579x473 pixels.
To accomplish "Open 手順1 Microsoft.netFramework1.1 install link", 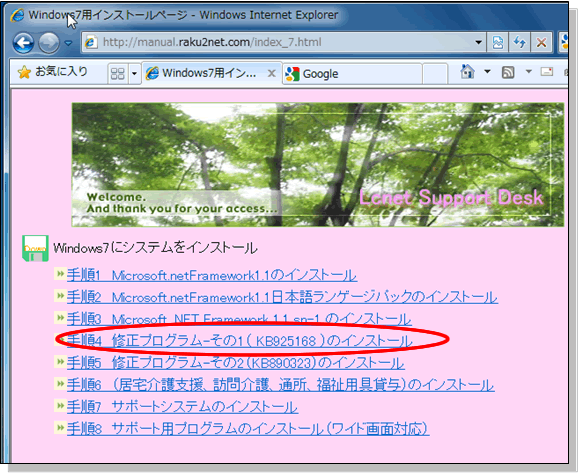I will click(212, 275).
